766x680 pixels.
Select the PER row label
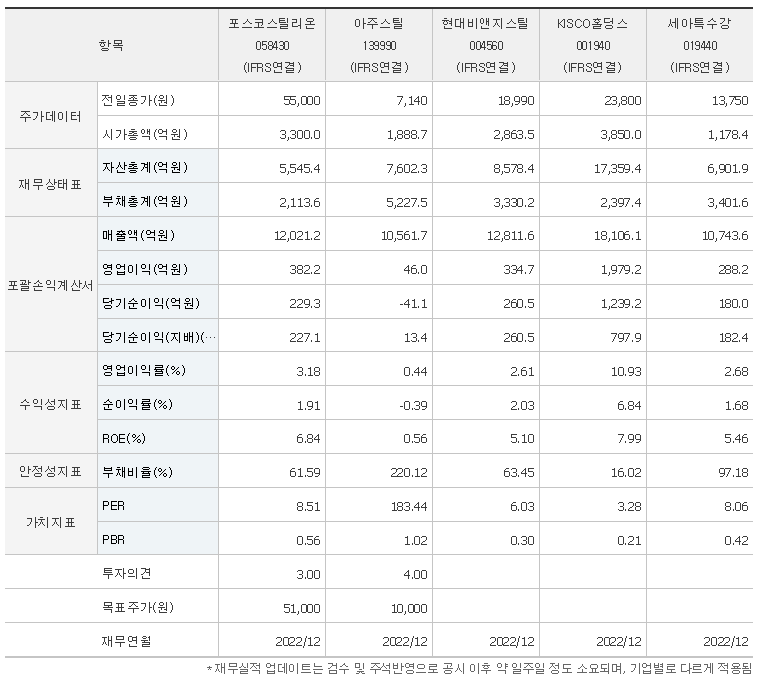(113, 506)
